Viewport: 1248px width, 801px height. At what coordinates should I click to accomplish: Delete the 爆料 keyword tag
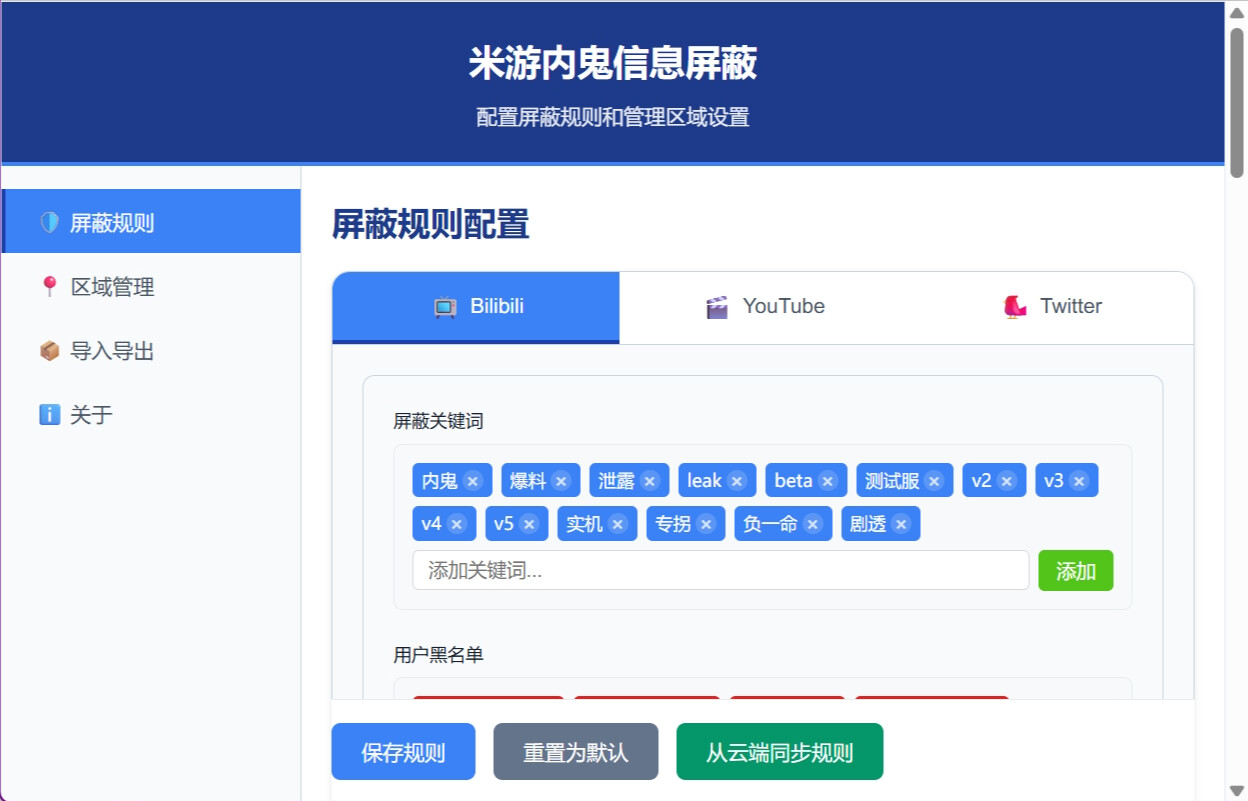[561, 481]
